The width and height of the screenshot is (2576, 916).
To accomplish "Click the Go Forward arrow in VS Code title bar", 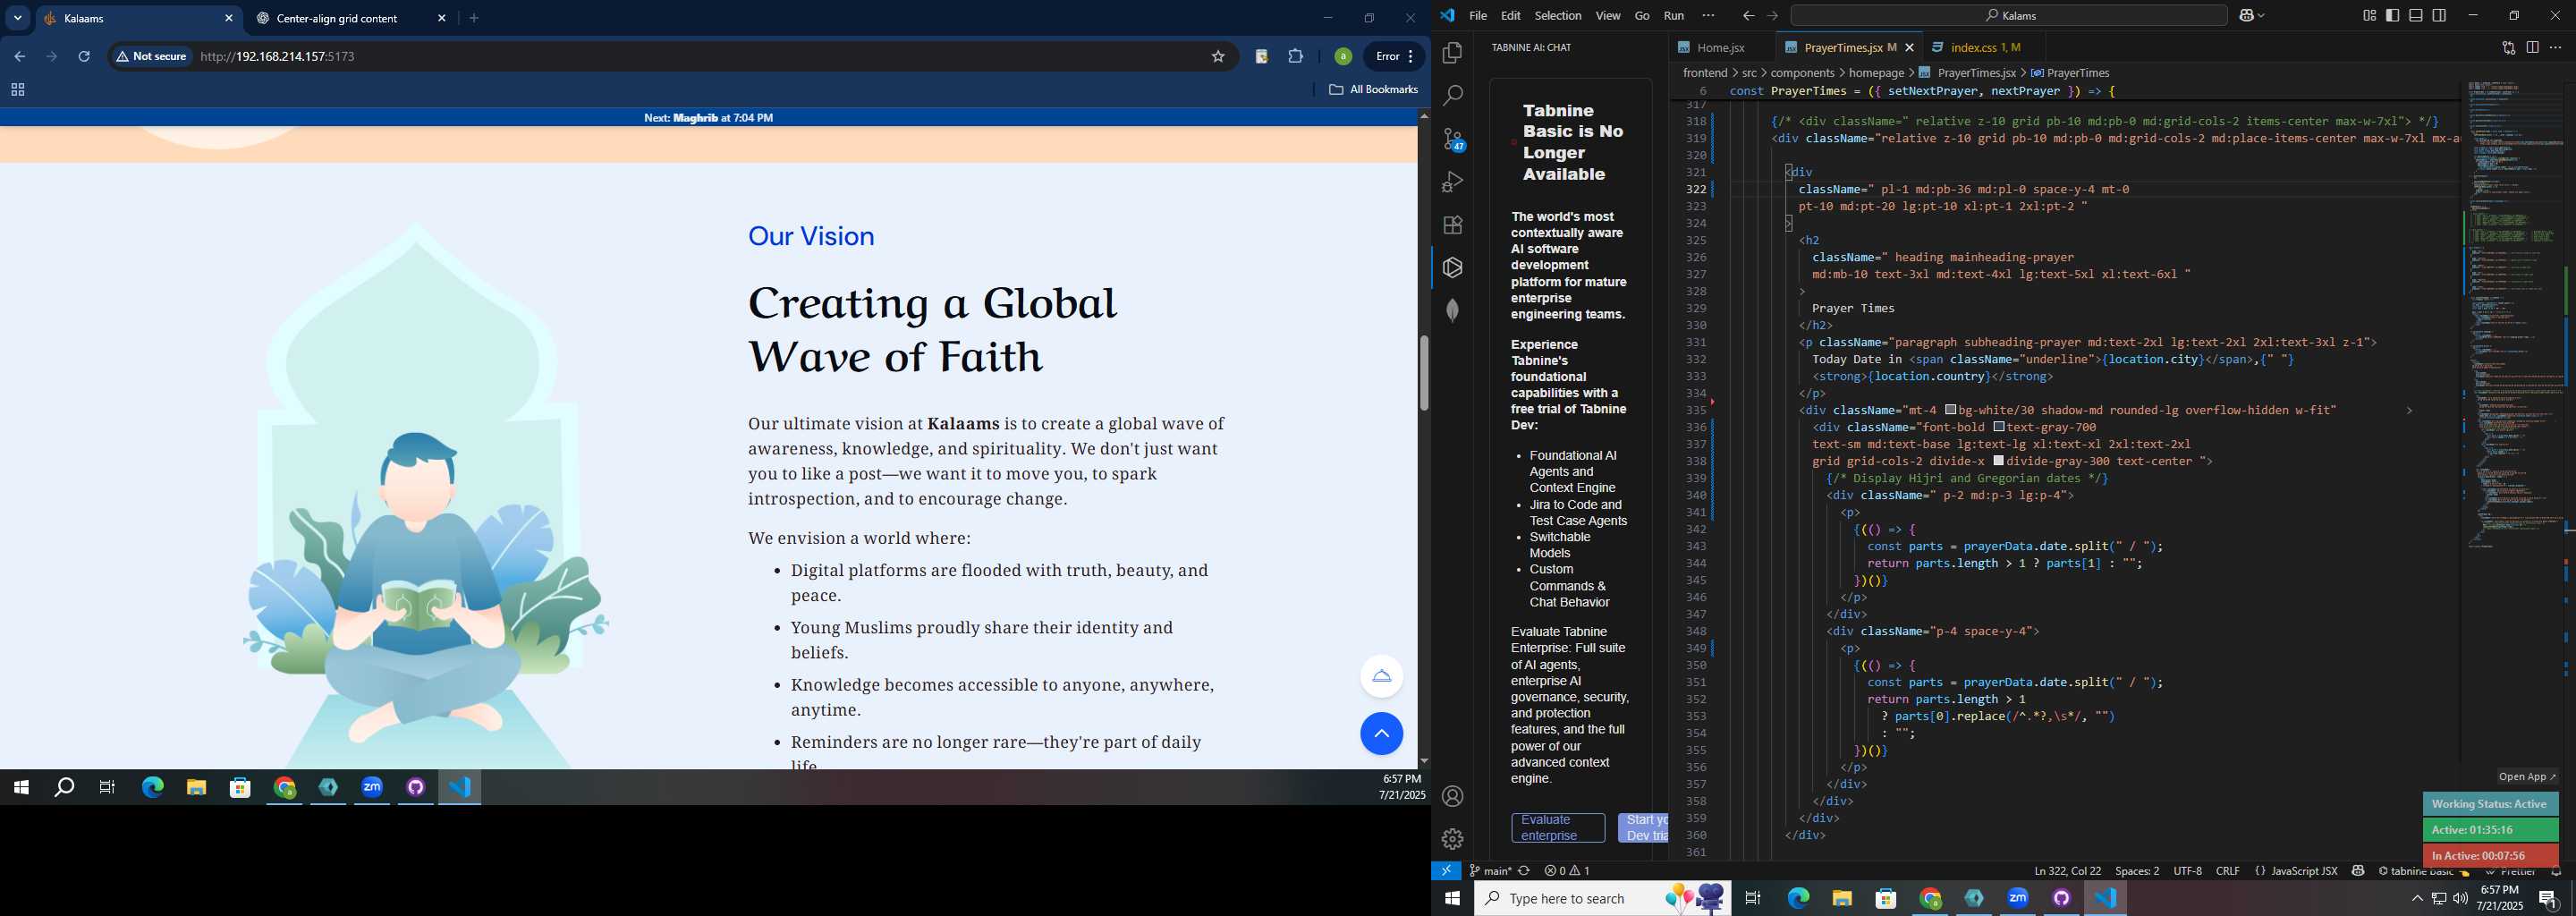I will 1772,16.
